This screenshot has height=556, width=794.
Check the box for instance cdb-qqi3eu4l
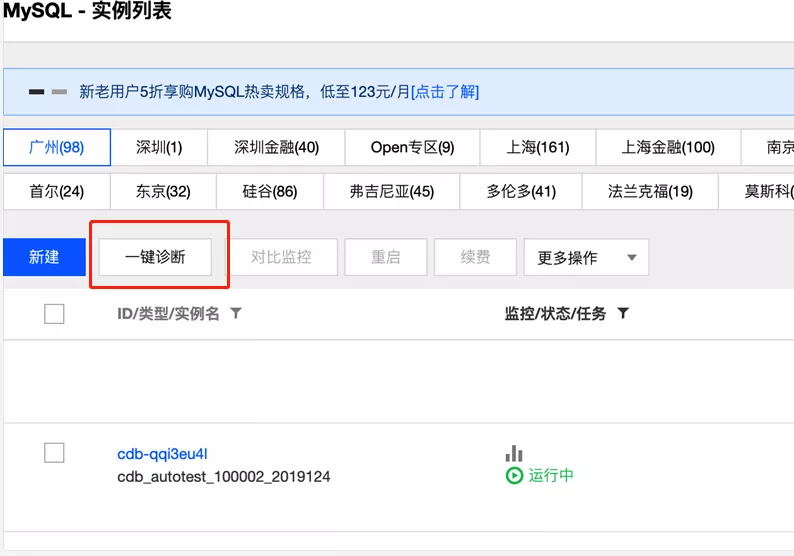(x=54, y=453)
